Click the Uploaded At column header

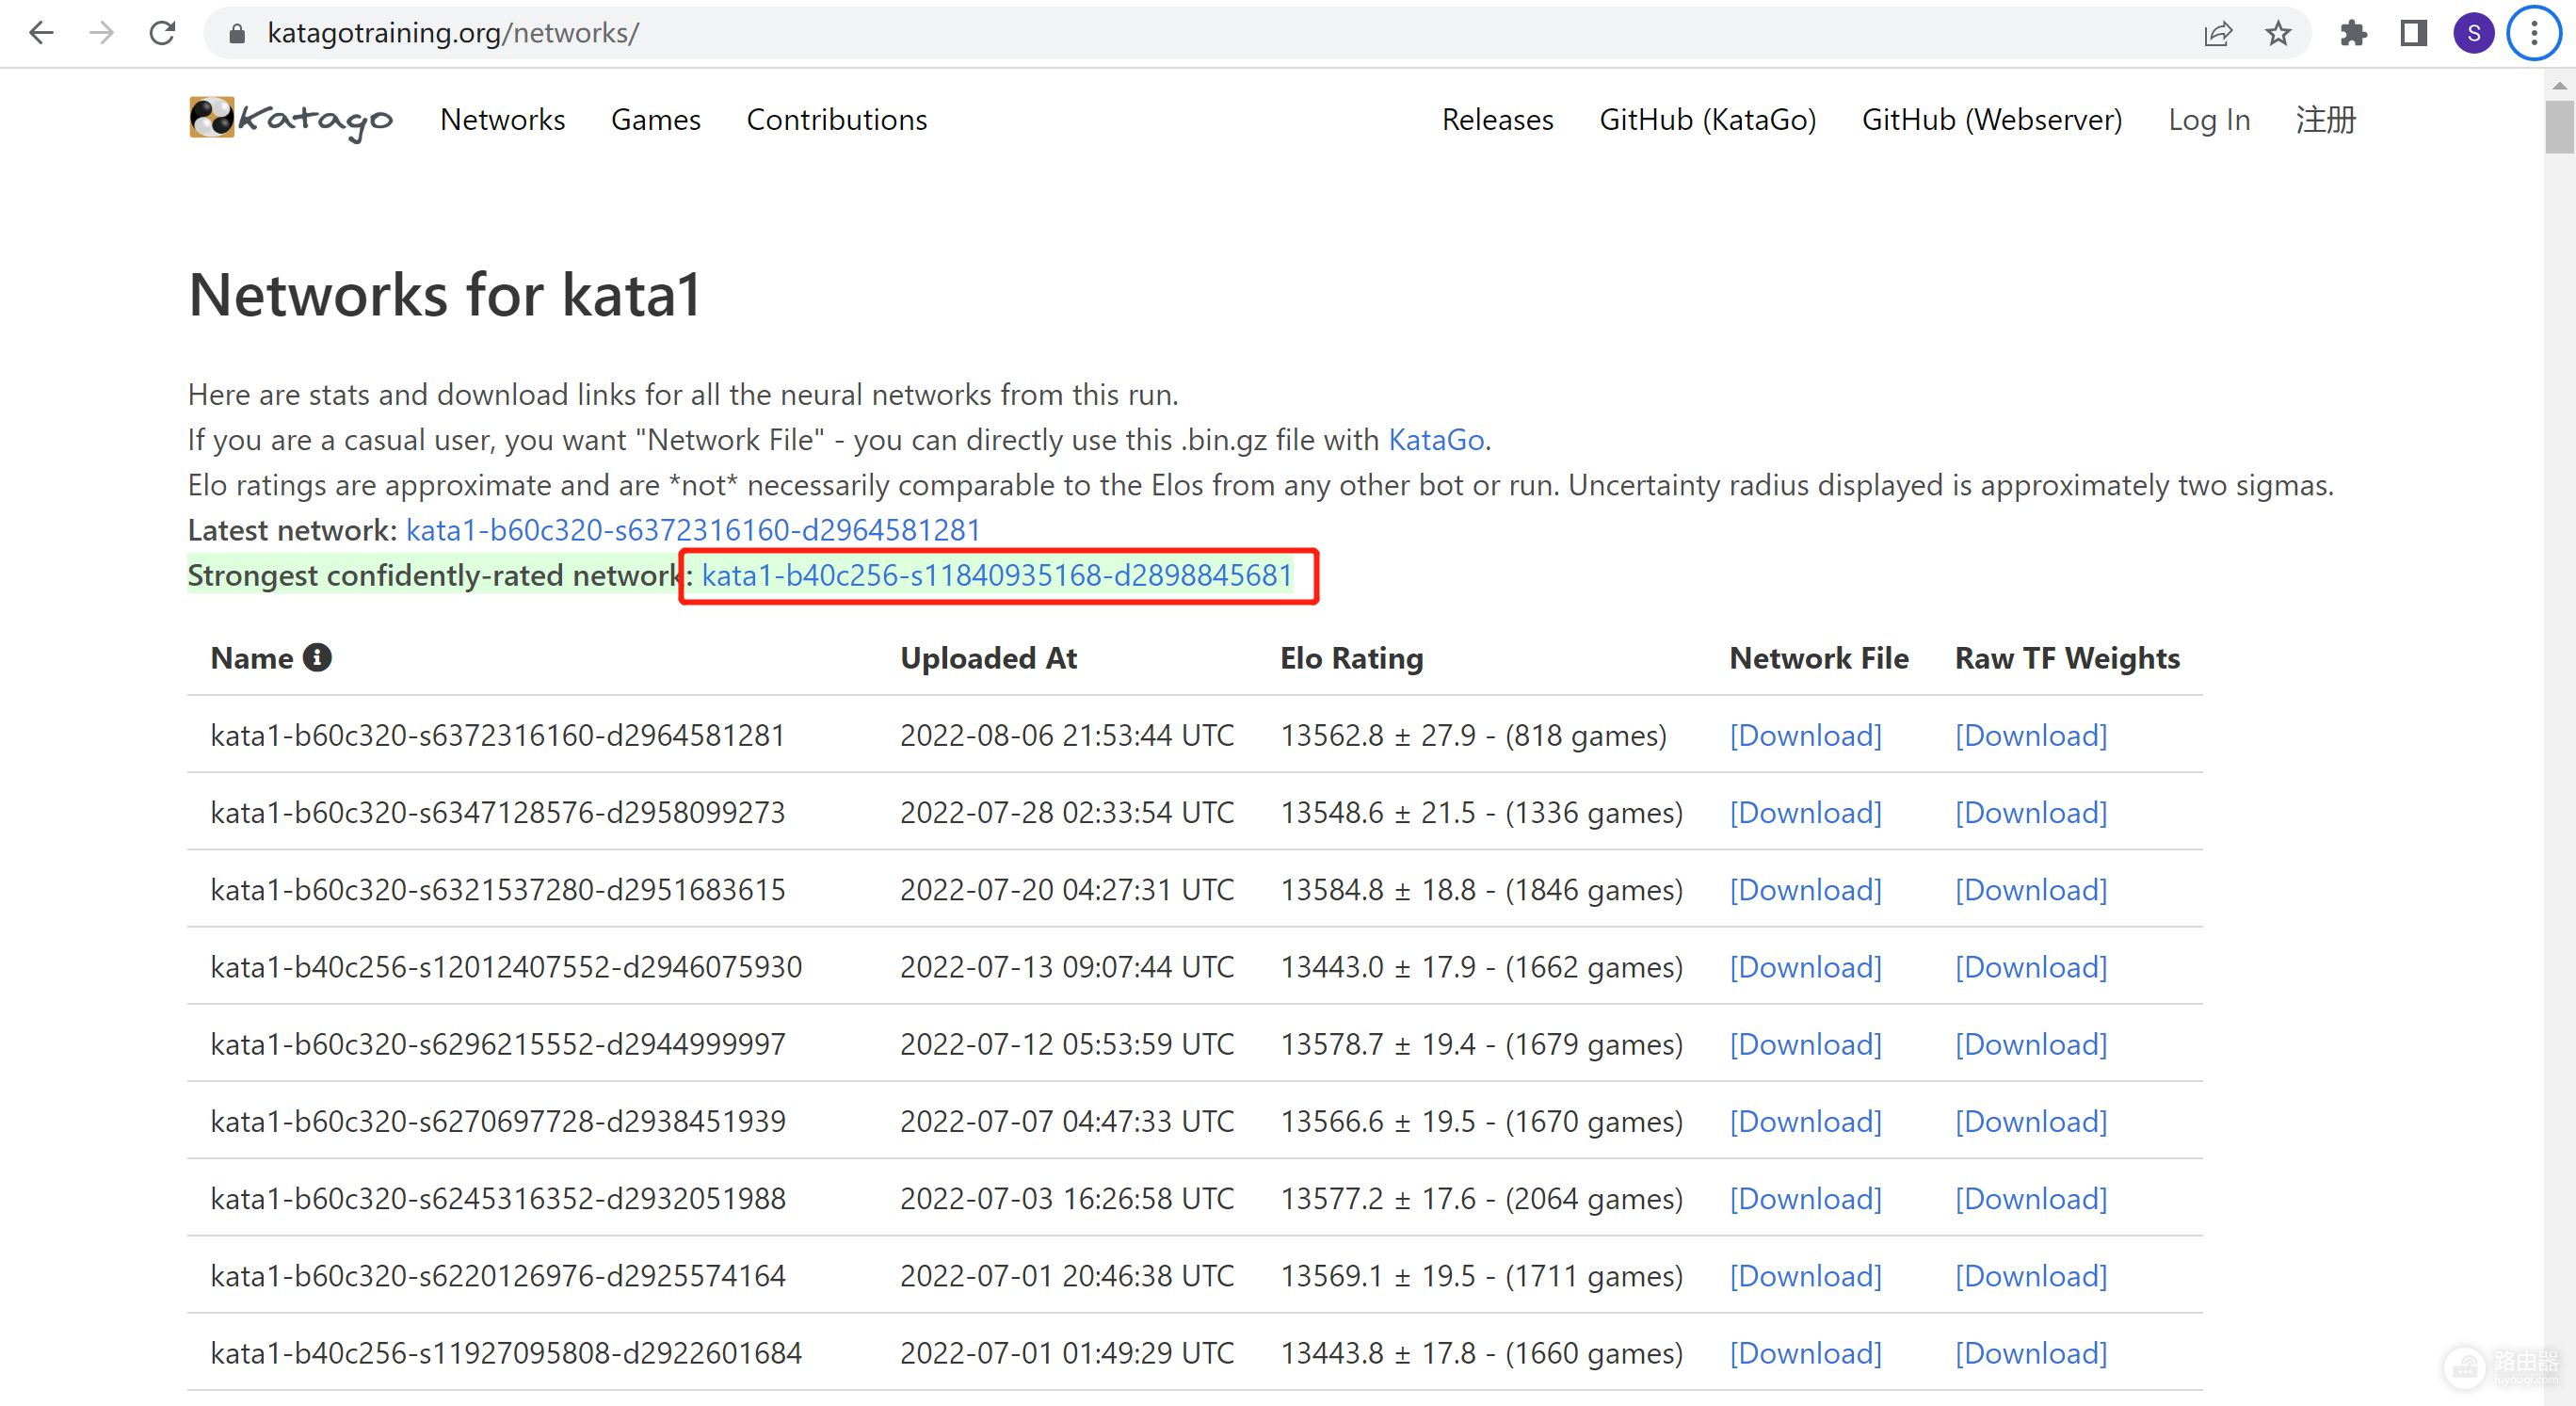click(x=988, y=658)
